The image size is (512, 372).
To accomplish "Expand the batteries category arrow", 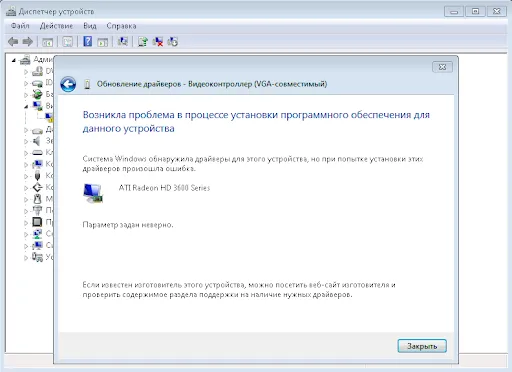I will click(26, 95).
